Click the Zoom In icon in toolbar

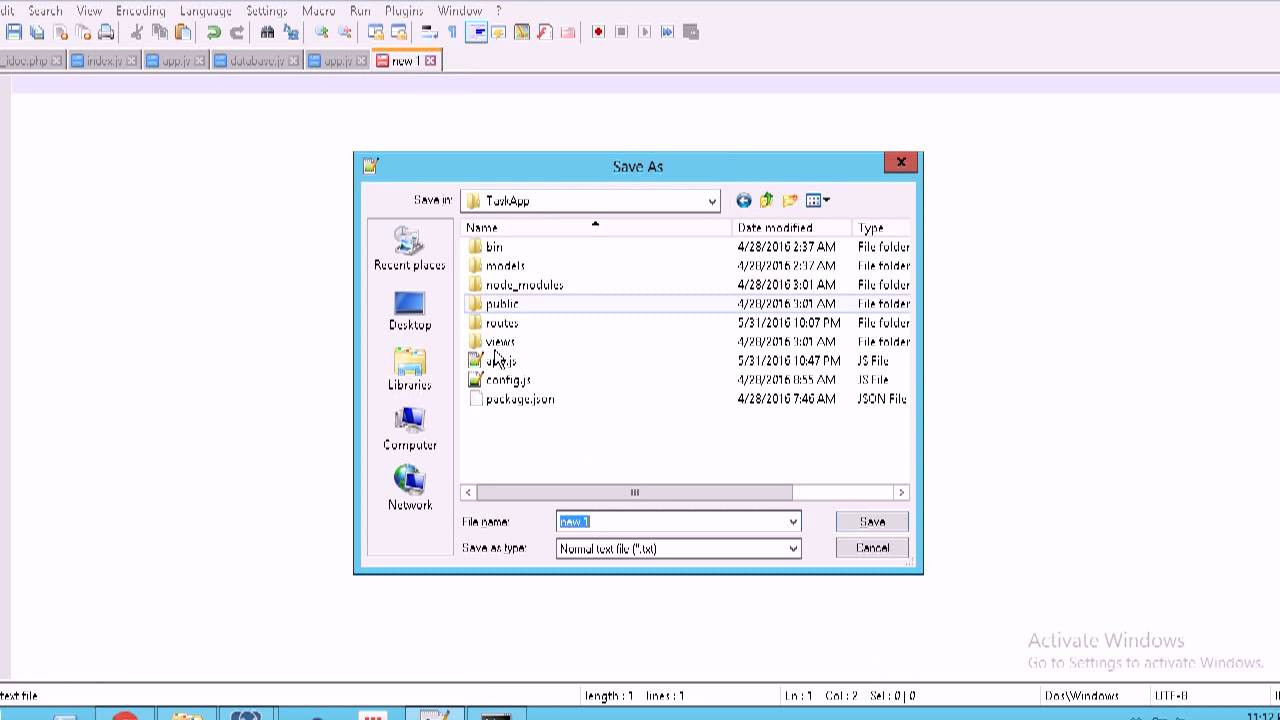point(322,32)
